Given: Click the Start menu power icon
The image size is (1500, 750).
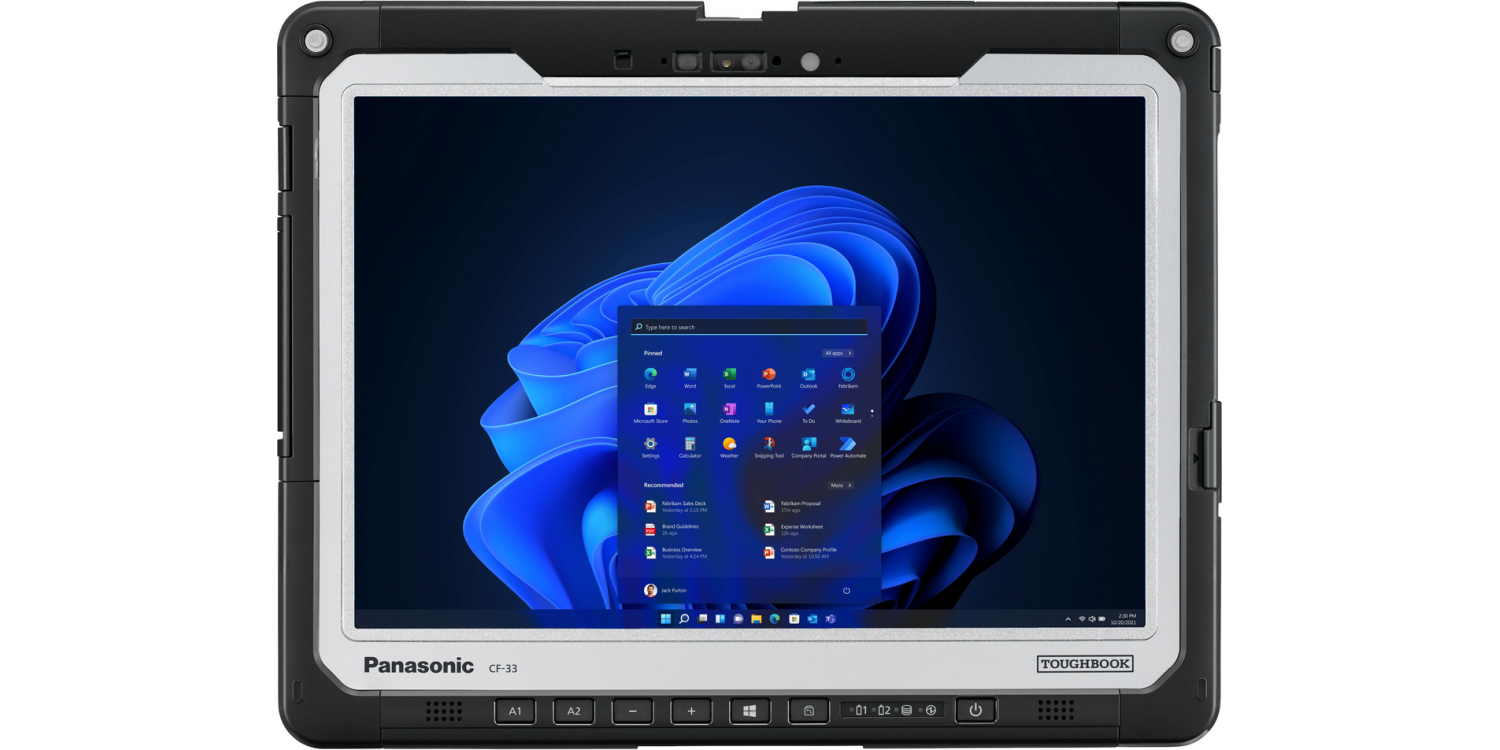Looking at the screenshot, I should click(846, 590).
